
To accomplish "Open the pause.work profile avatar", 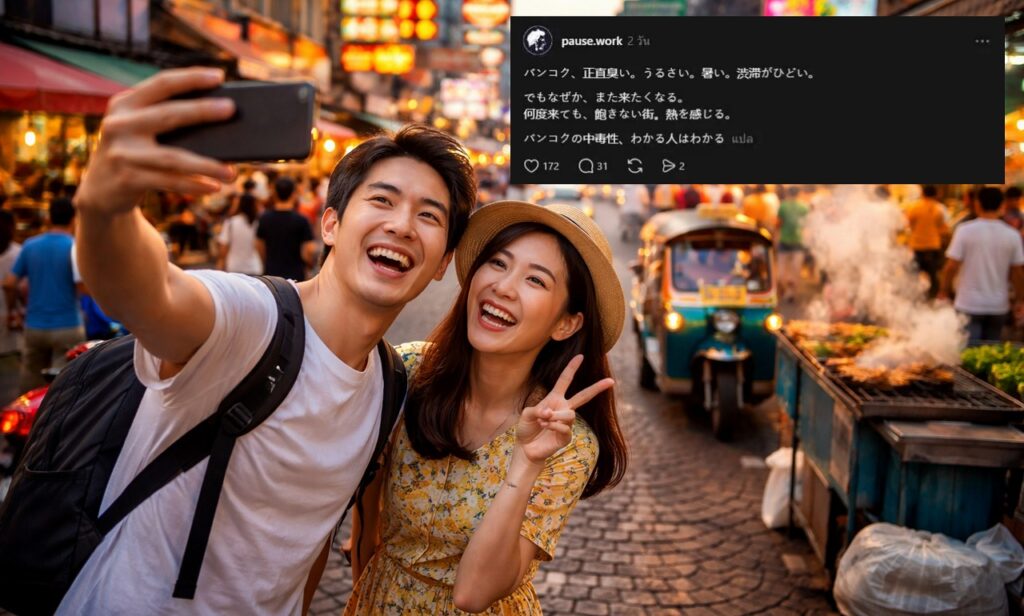I will [537, 41].
